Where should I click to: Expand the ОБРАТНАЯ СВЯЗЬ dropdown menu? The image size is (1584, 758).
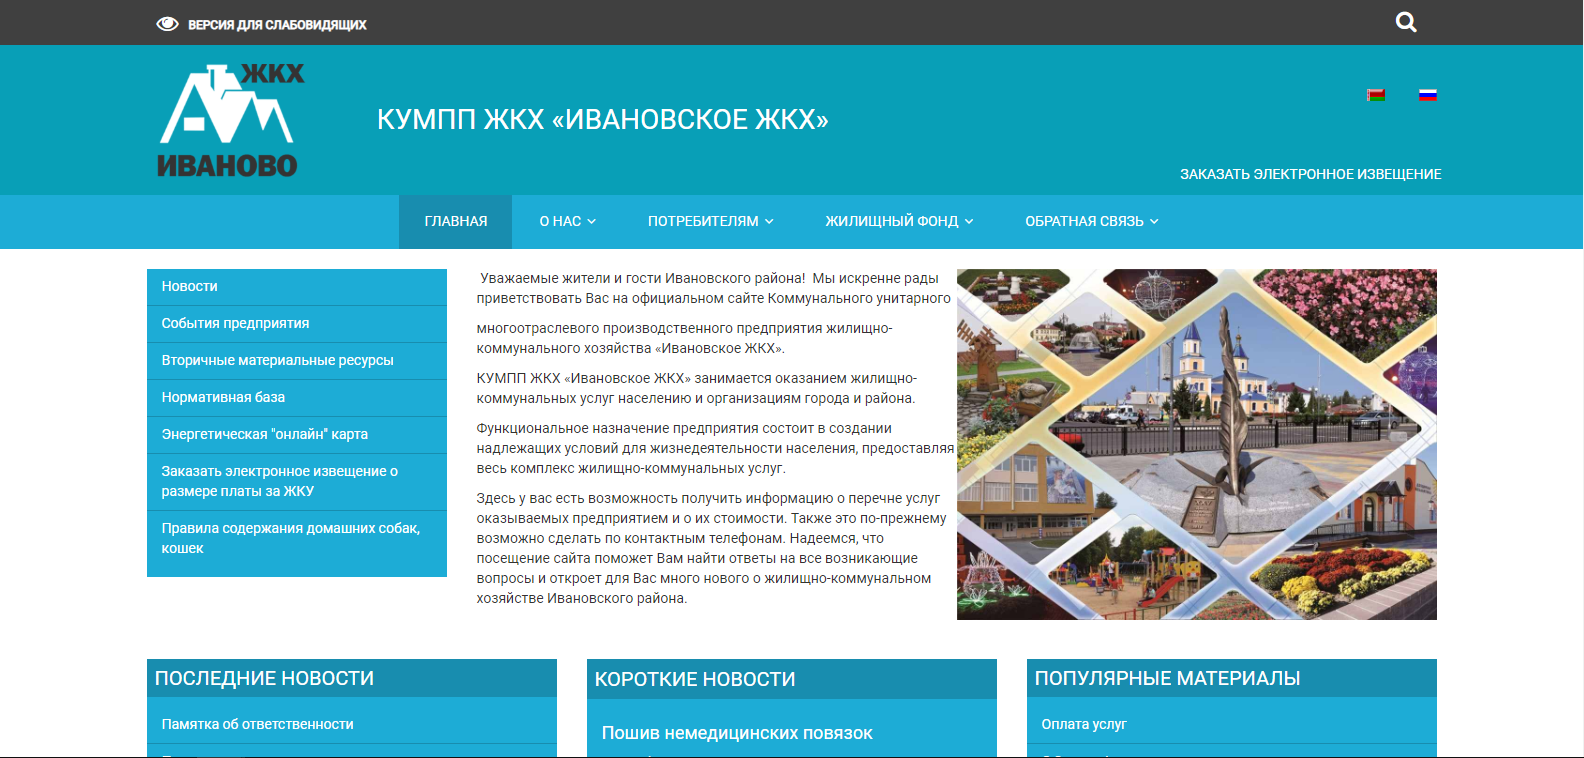click(x=1091, y=221)
